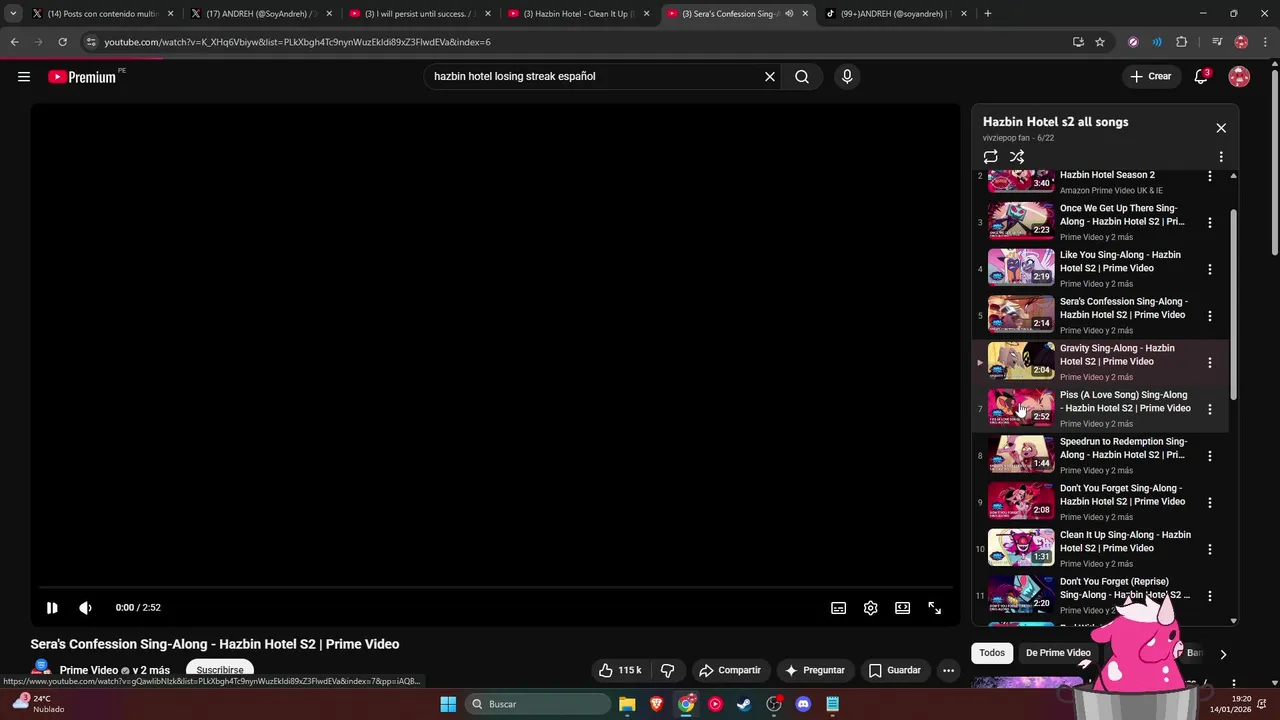Seek on the video progress bar
Image resolution: width=1280 pixels, height=720 pixels.
coord(495,588)
